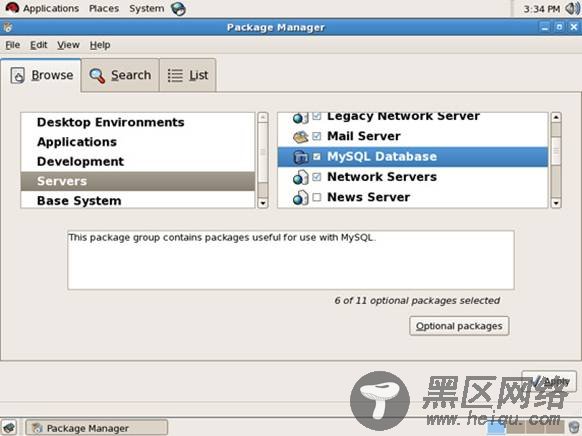Click the Network Servers group icon
Image resolution: width=582 pixels, height=436 pixels.
click(300, 177)
